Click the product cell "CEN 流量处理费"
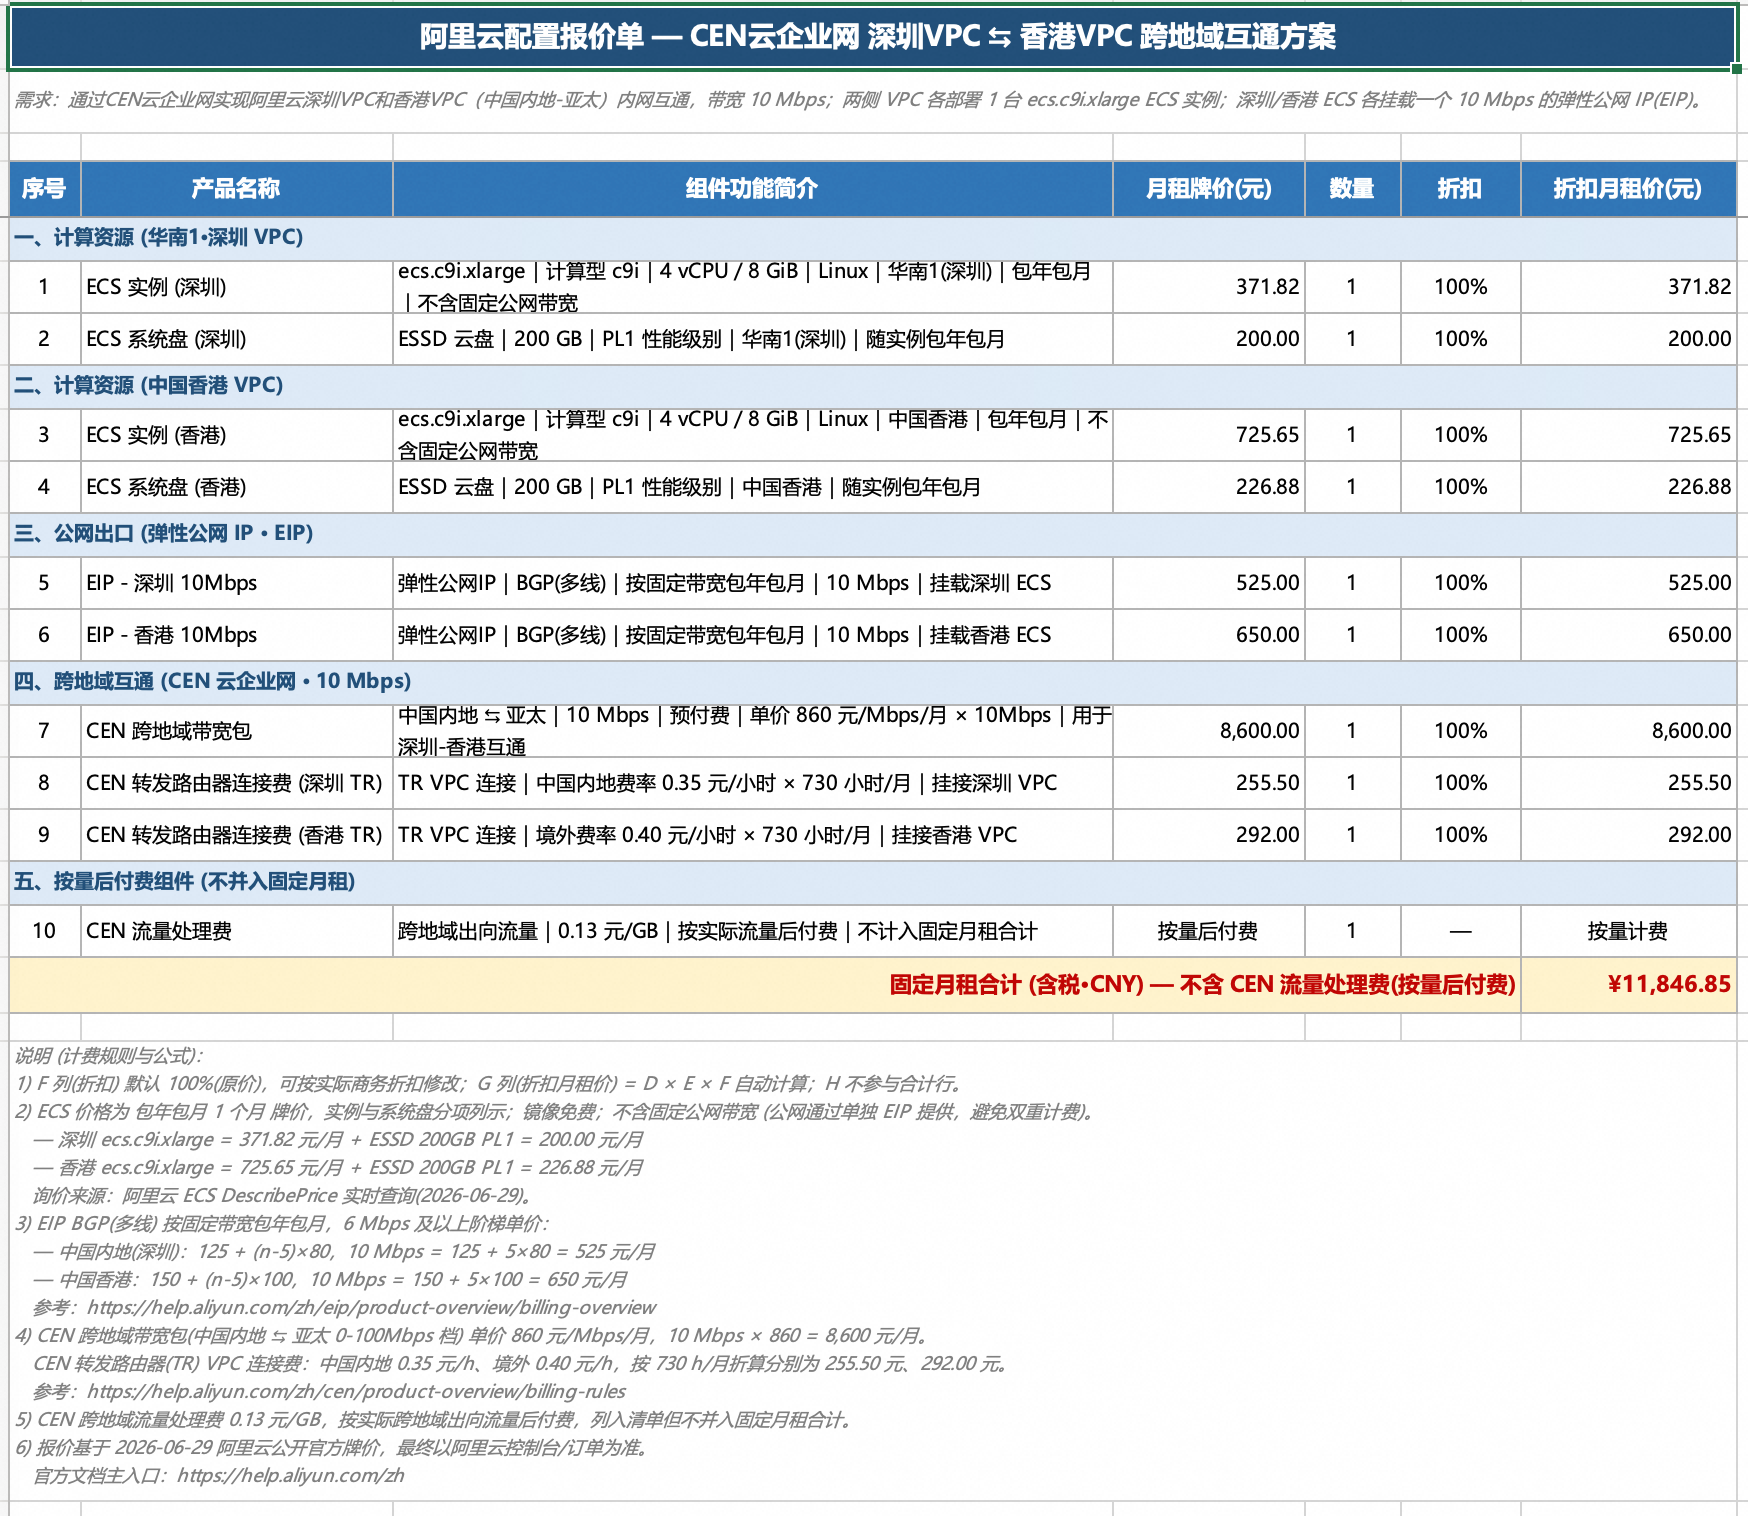This screenshot has width=1748, height=1516. point(236,931)
